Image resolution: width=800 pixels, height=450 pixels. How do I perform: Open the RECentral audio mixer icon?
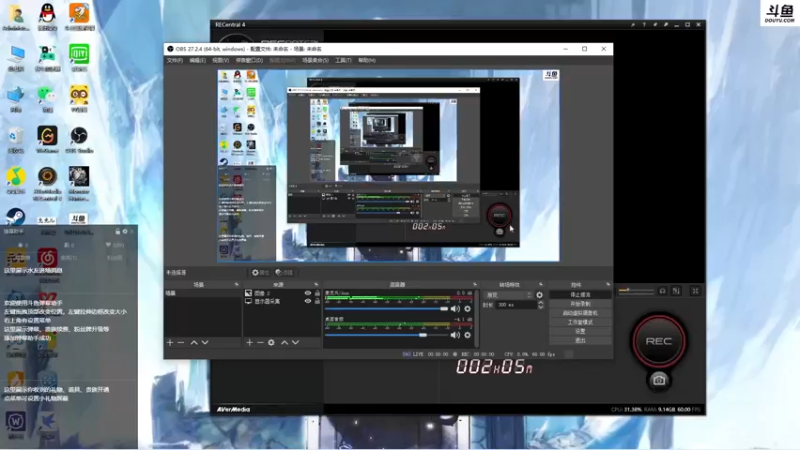(677, 291)
